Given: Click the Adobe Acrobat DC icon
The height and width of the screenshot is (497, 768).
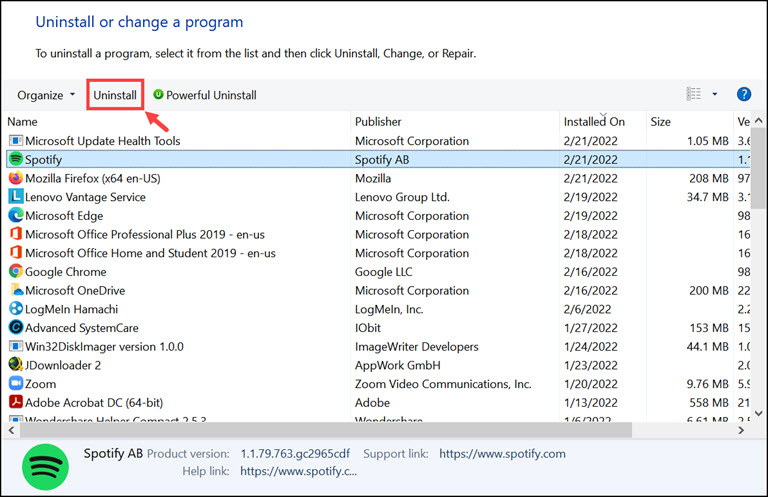Looking at the screenshot, I should (x=16, y=403).
